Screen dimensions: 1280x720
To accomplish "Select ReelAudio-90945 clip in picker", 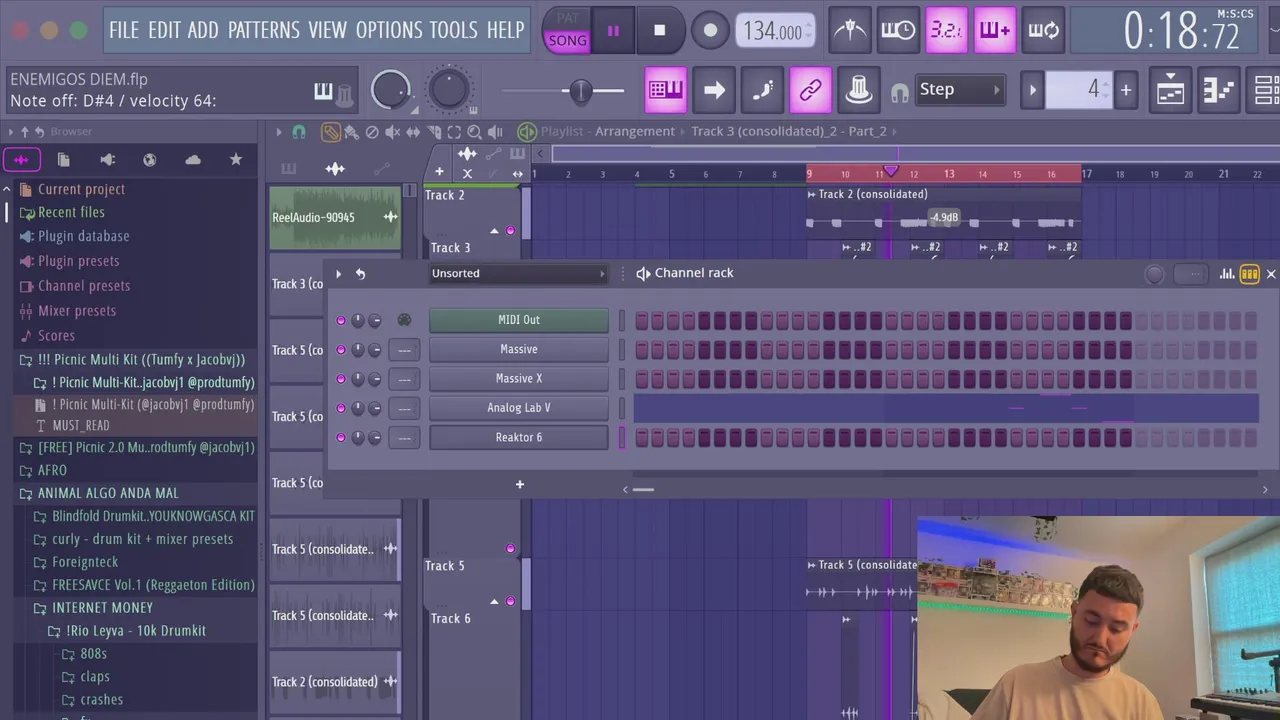I will 335,217.
